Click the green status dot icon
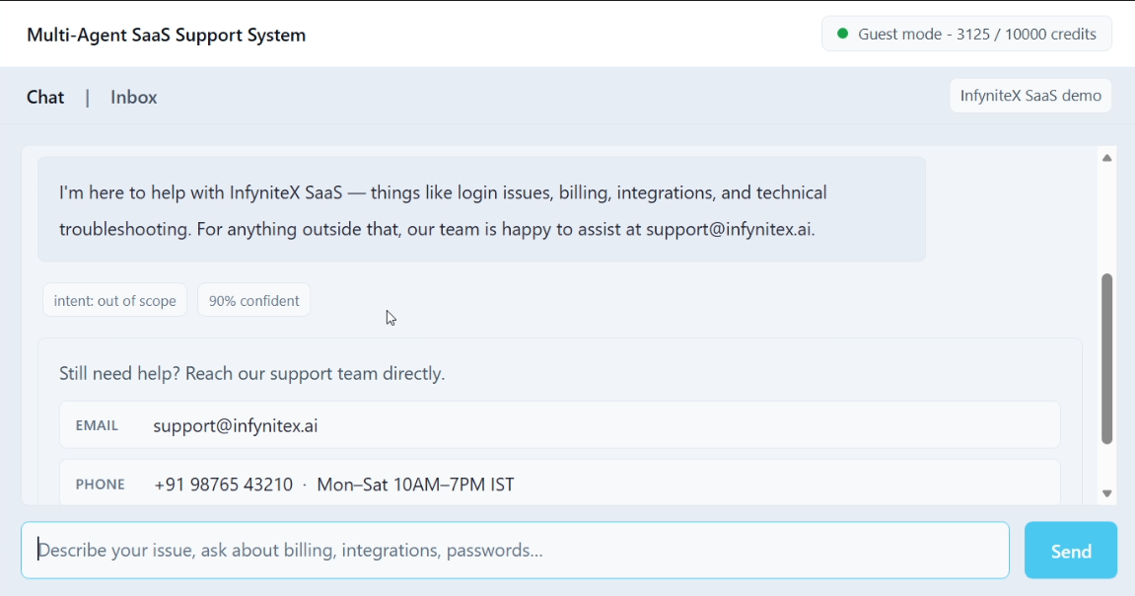Image resolution: width=1135 pixels, height=596 pixels. click(843, 33)
